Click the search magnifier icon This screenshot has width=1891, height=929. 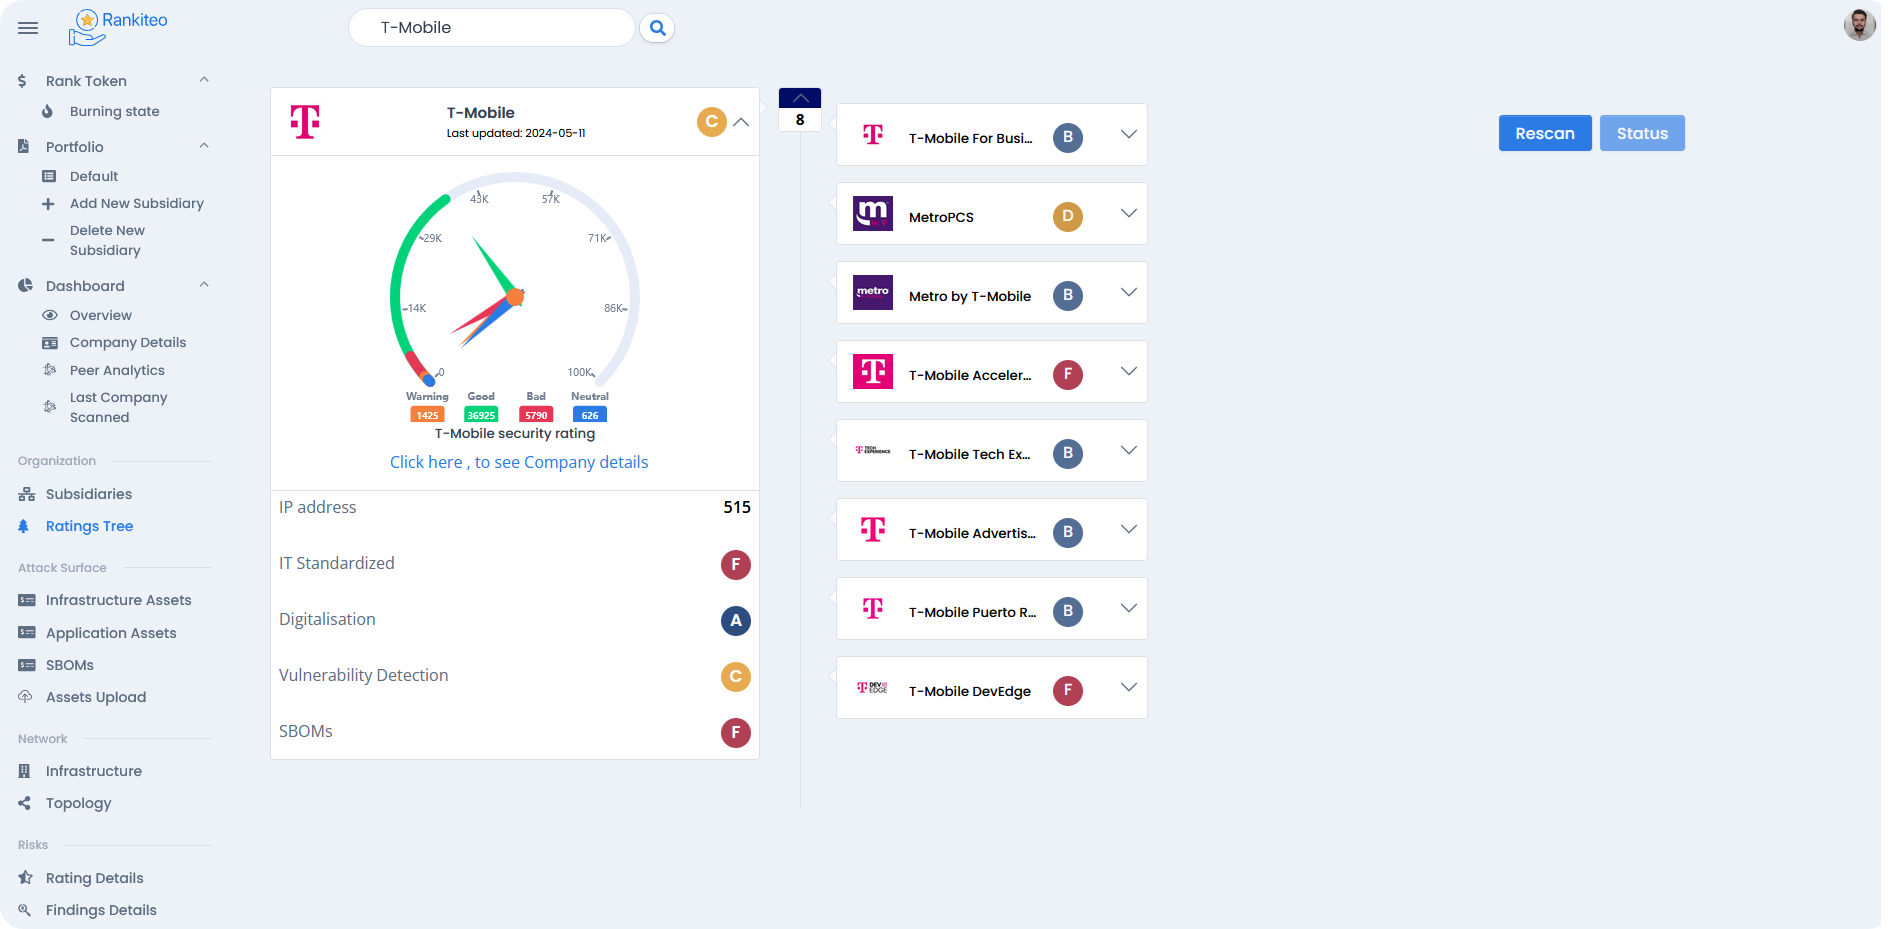657,28
